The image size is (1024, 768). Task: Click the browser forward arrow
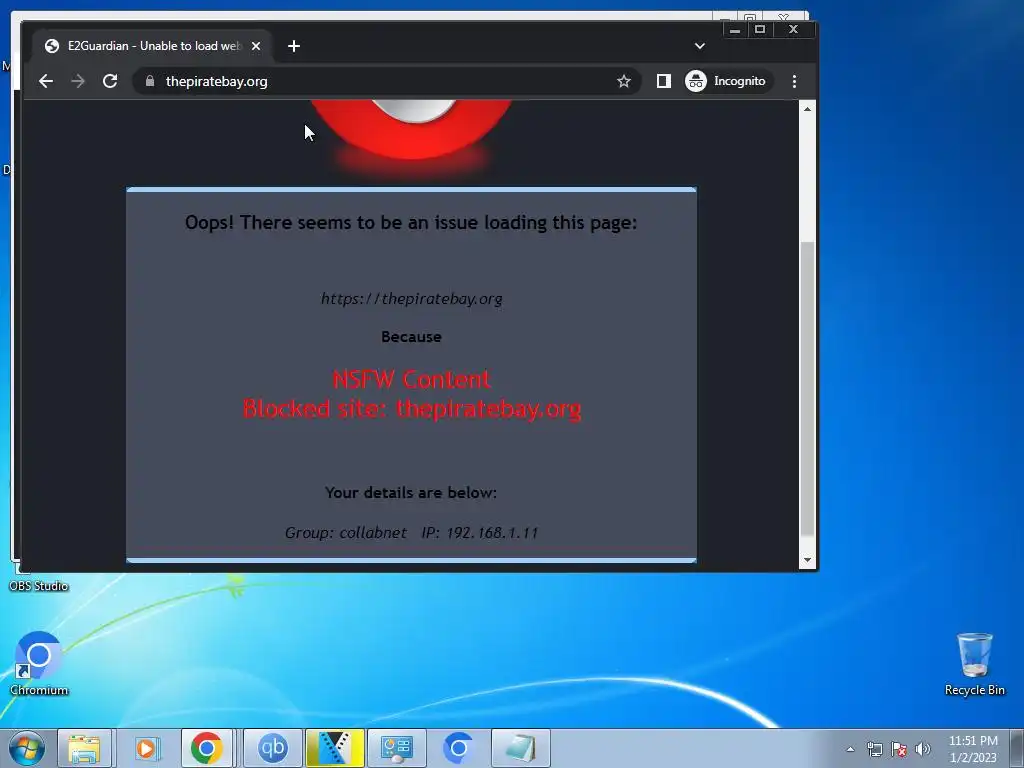pos(78,81)
